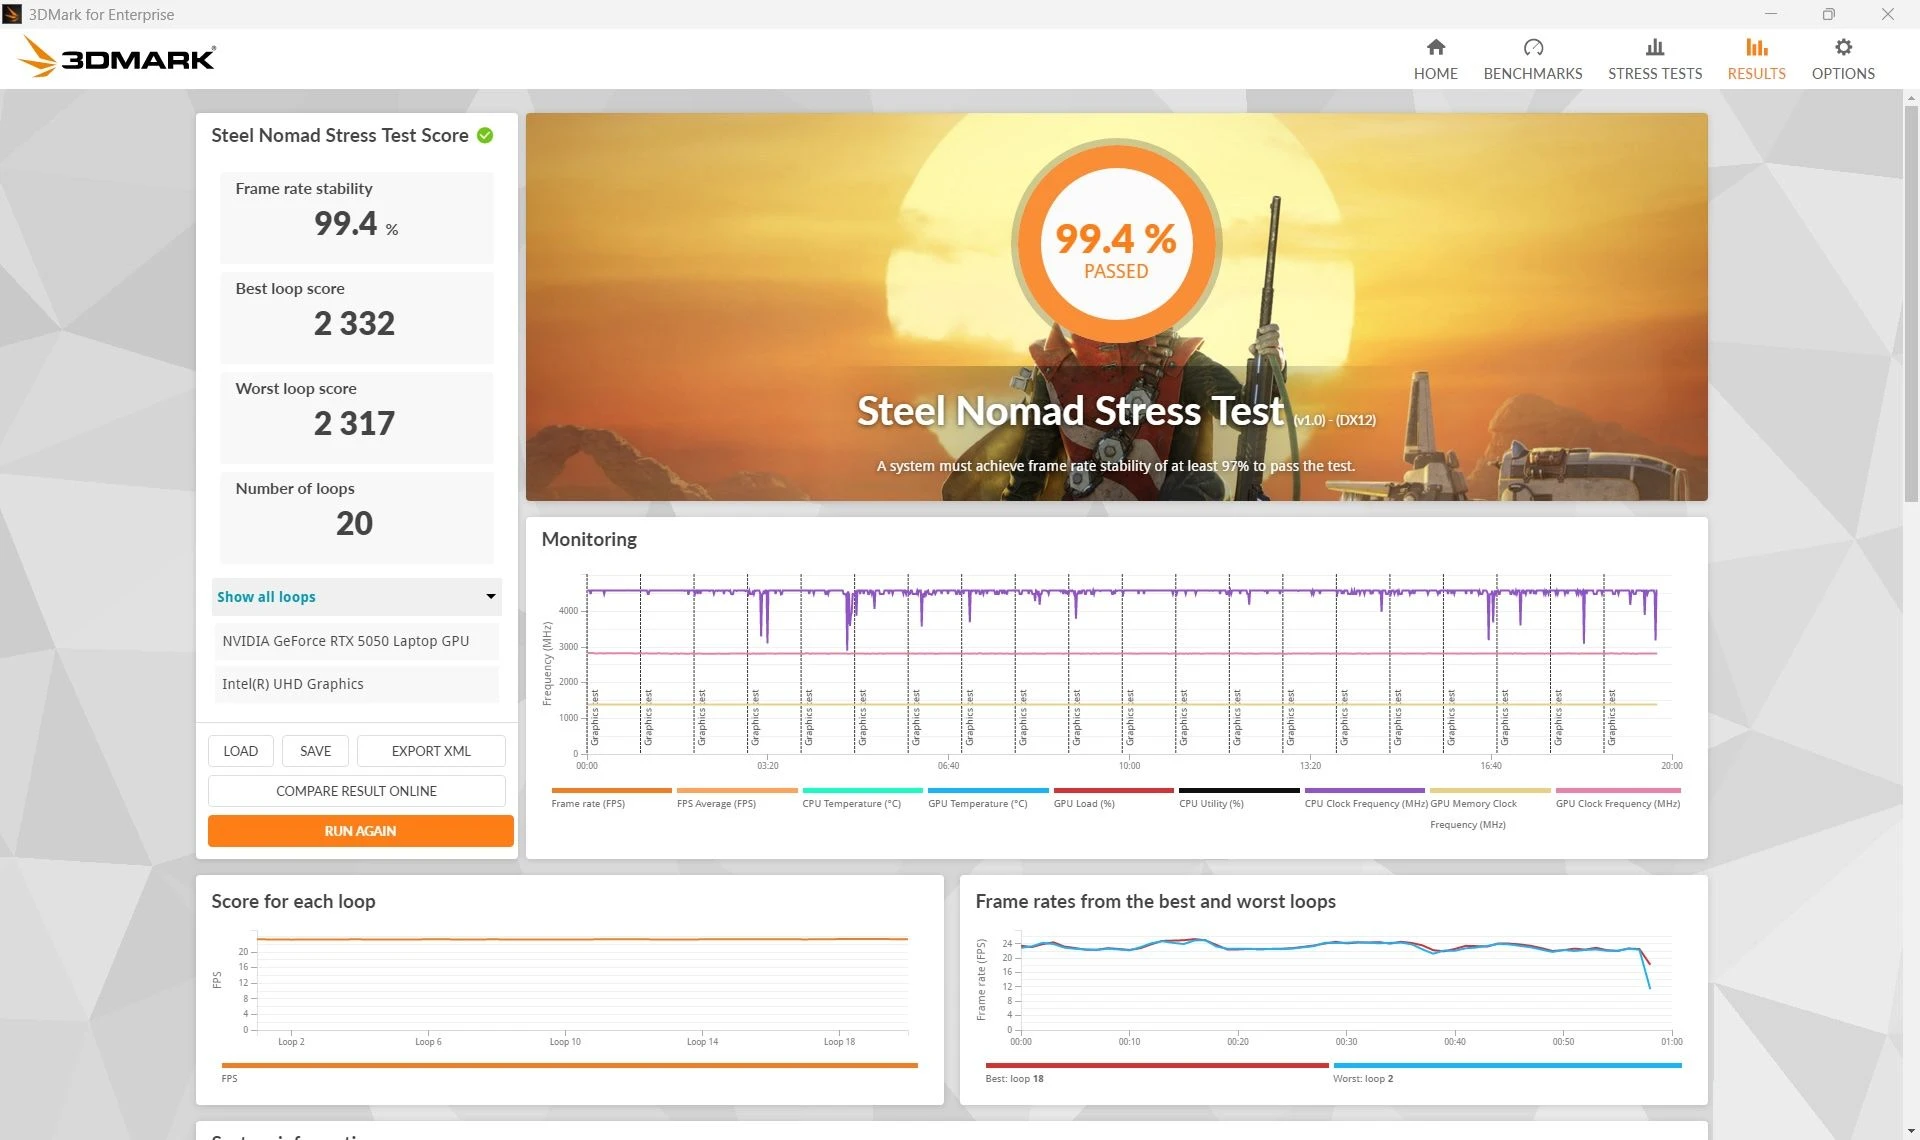Select the BENCHMARKS menu label
1920x1140 pixels.
pyautogui.click(x=1533, y=74)
